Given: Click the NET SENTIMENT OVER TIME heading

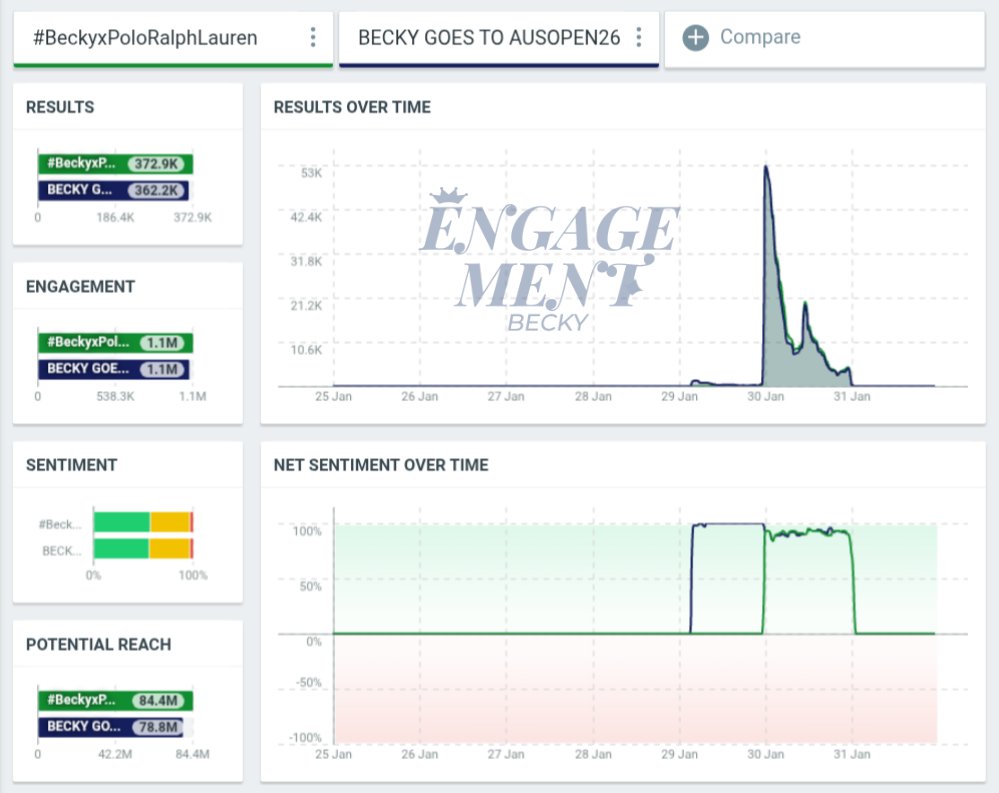Looking at the screenshot, I should (x=381, y=465).
